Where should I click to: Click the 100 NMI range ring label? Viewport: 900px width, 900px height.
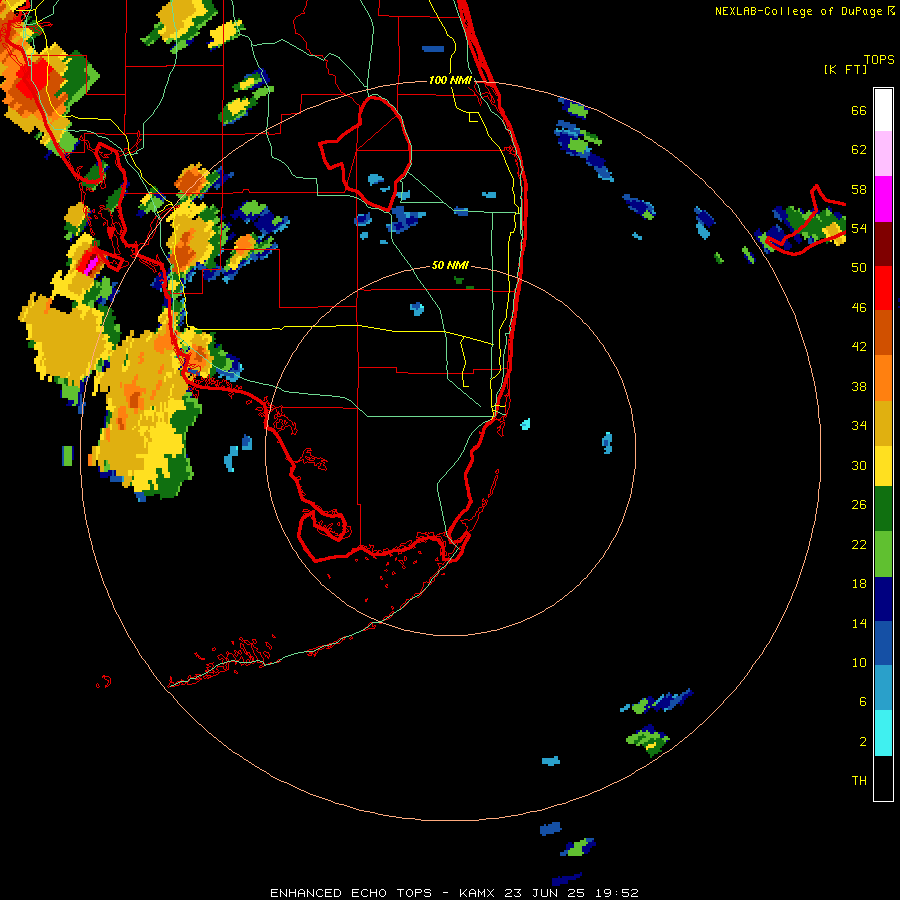(x=450, y=80)
